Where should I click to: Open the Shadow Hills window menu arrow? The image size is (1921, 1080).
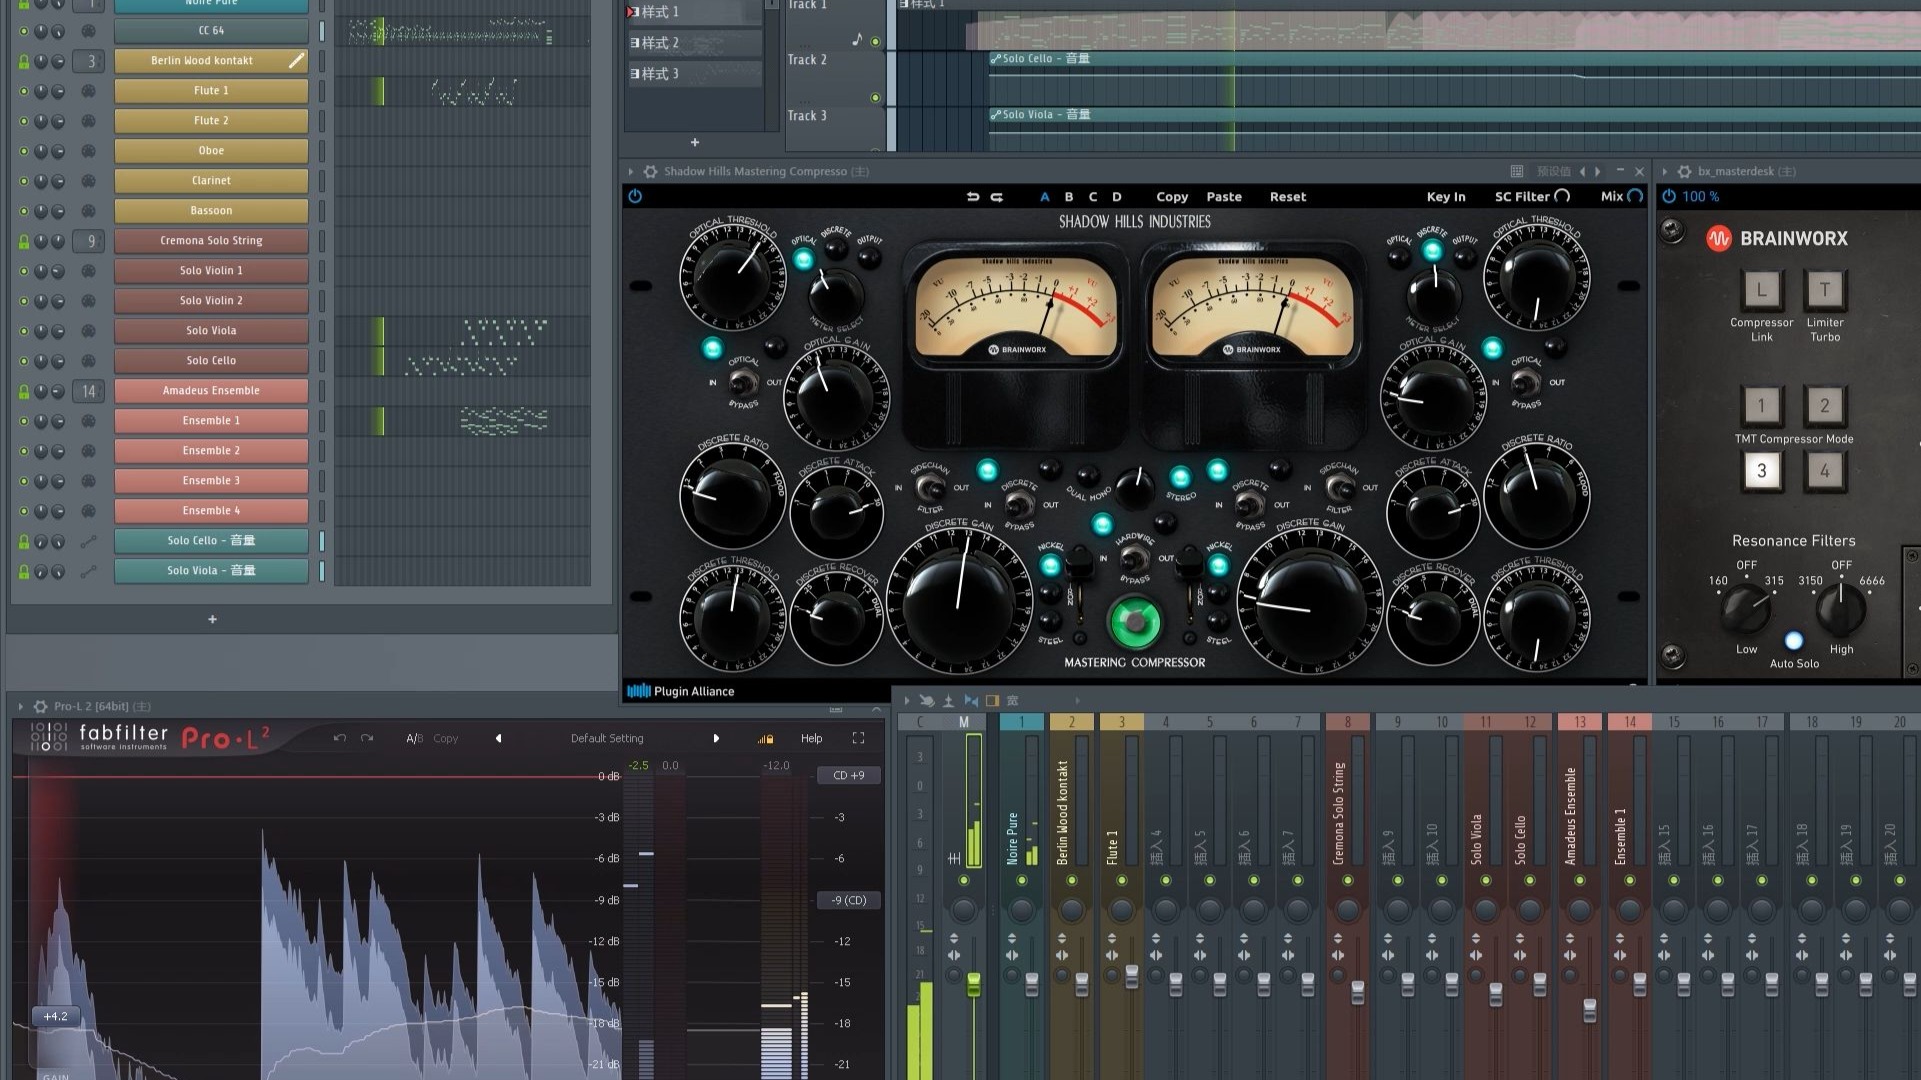631,172
